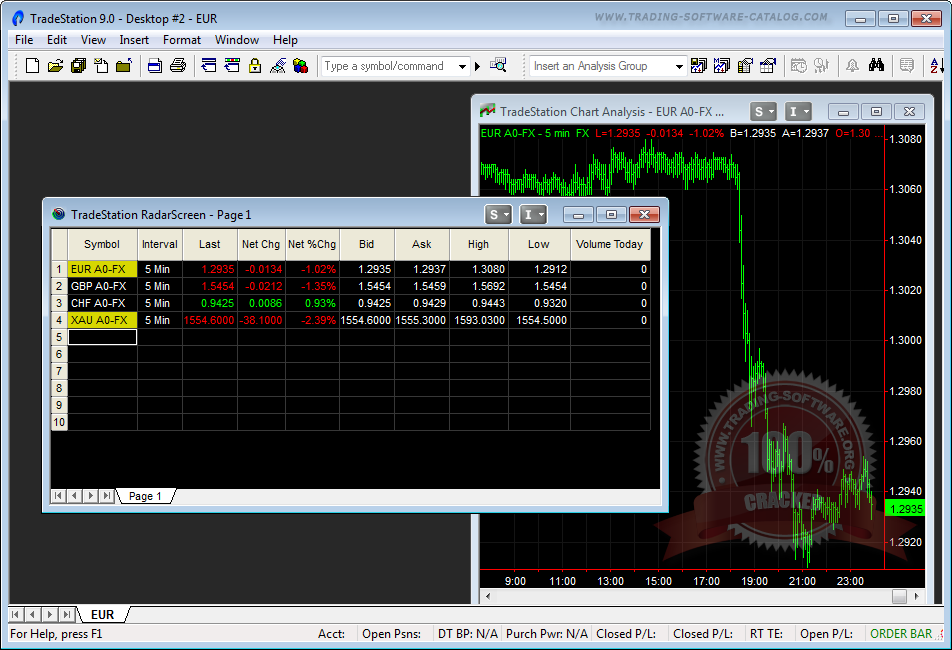Expand the Insert an Analysis Group dropdown
952x650 pixels.
[x=679, y=66]
